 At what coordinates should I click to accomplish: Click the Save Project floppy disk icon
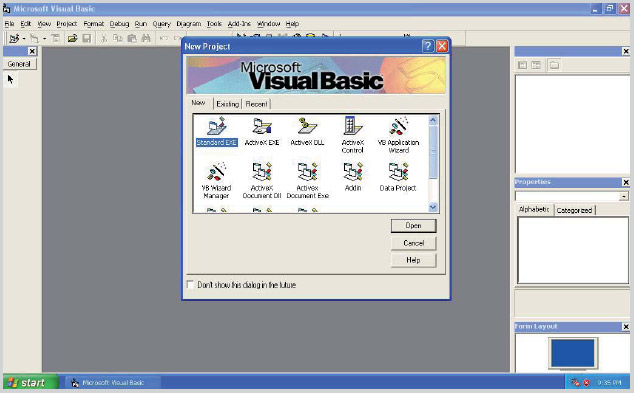87,38
